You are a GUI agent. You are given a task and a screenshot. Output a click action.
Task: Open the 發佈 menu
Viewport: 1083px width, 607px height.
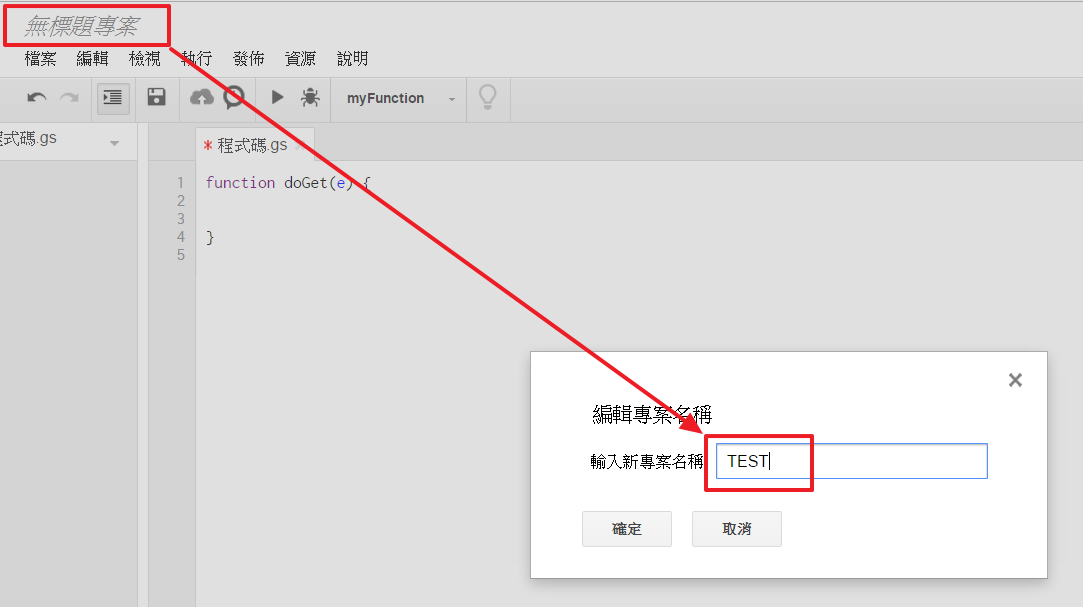tap(249, 59)
